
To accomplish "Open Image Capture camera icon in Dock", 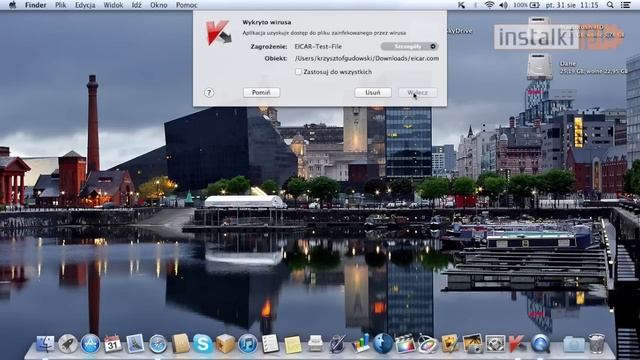I will [x=472, y=344].
